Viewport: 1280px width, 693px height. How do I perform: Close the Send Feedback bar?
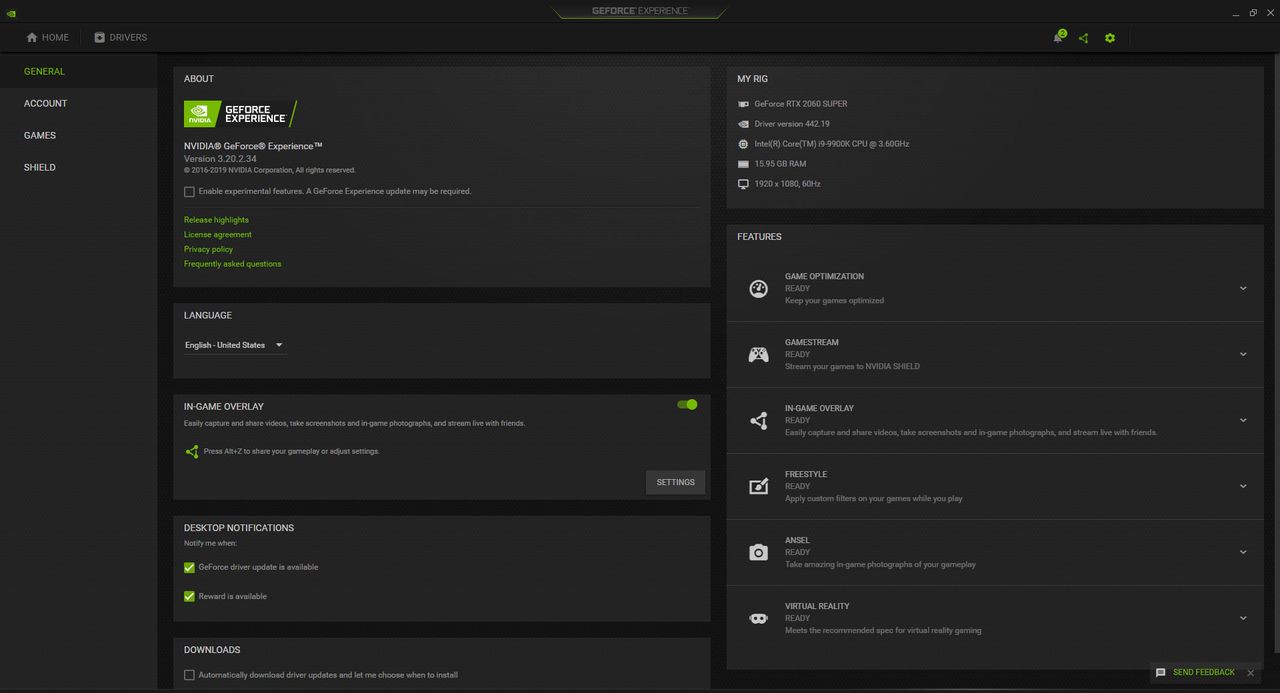point(1251,673)
